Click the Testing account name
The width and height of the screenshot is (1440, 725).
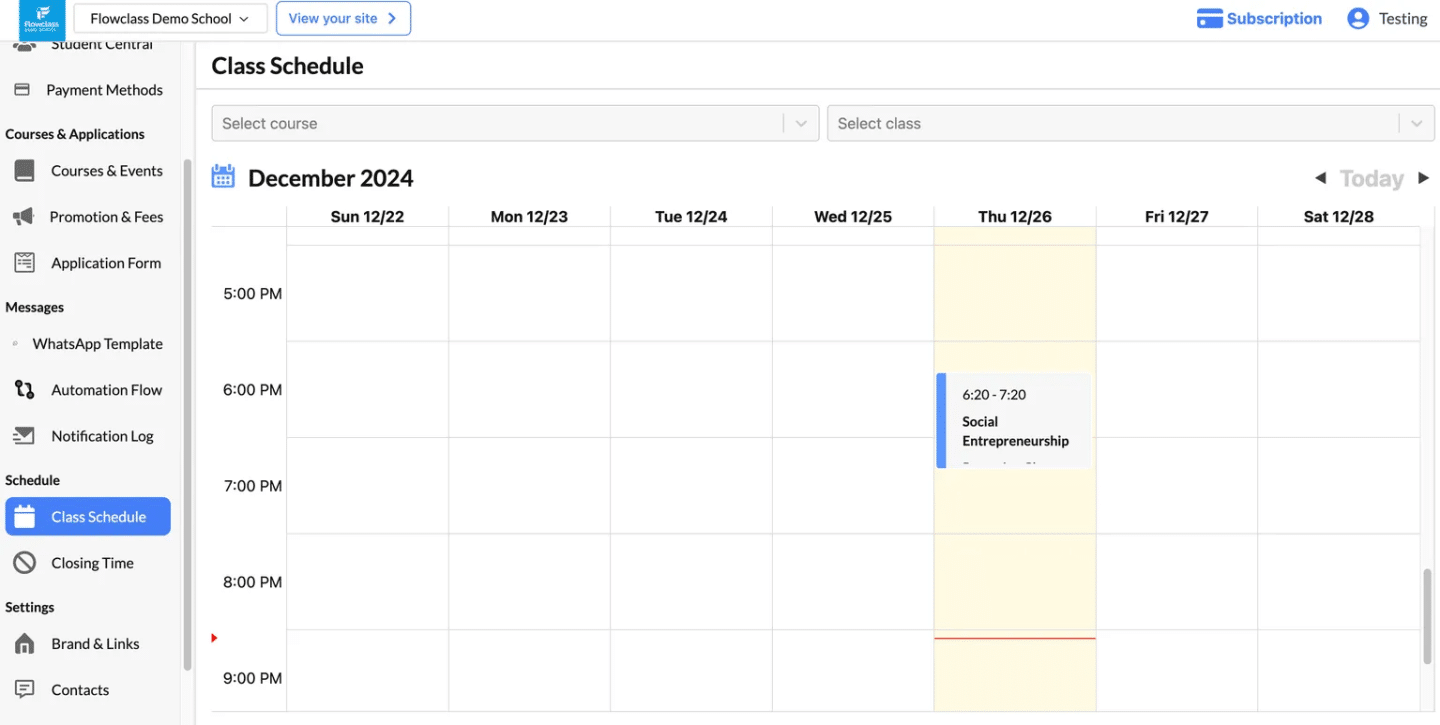point(1403,19)
